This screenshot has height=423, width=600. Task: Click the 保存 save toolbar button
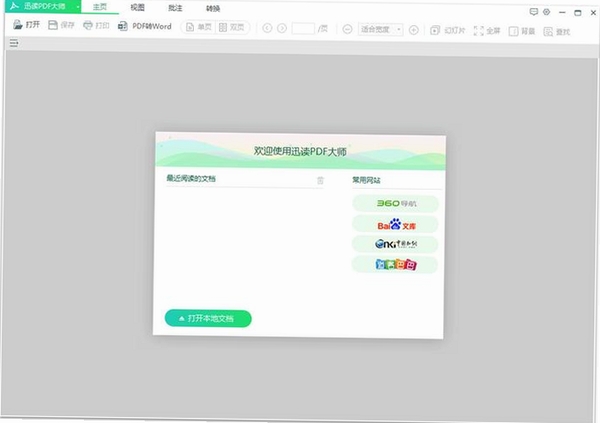coord(61,25)
